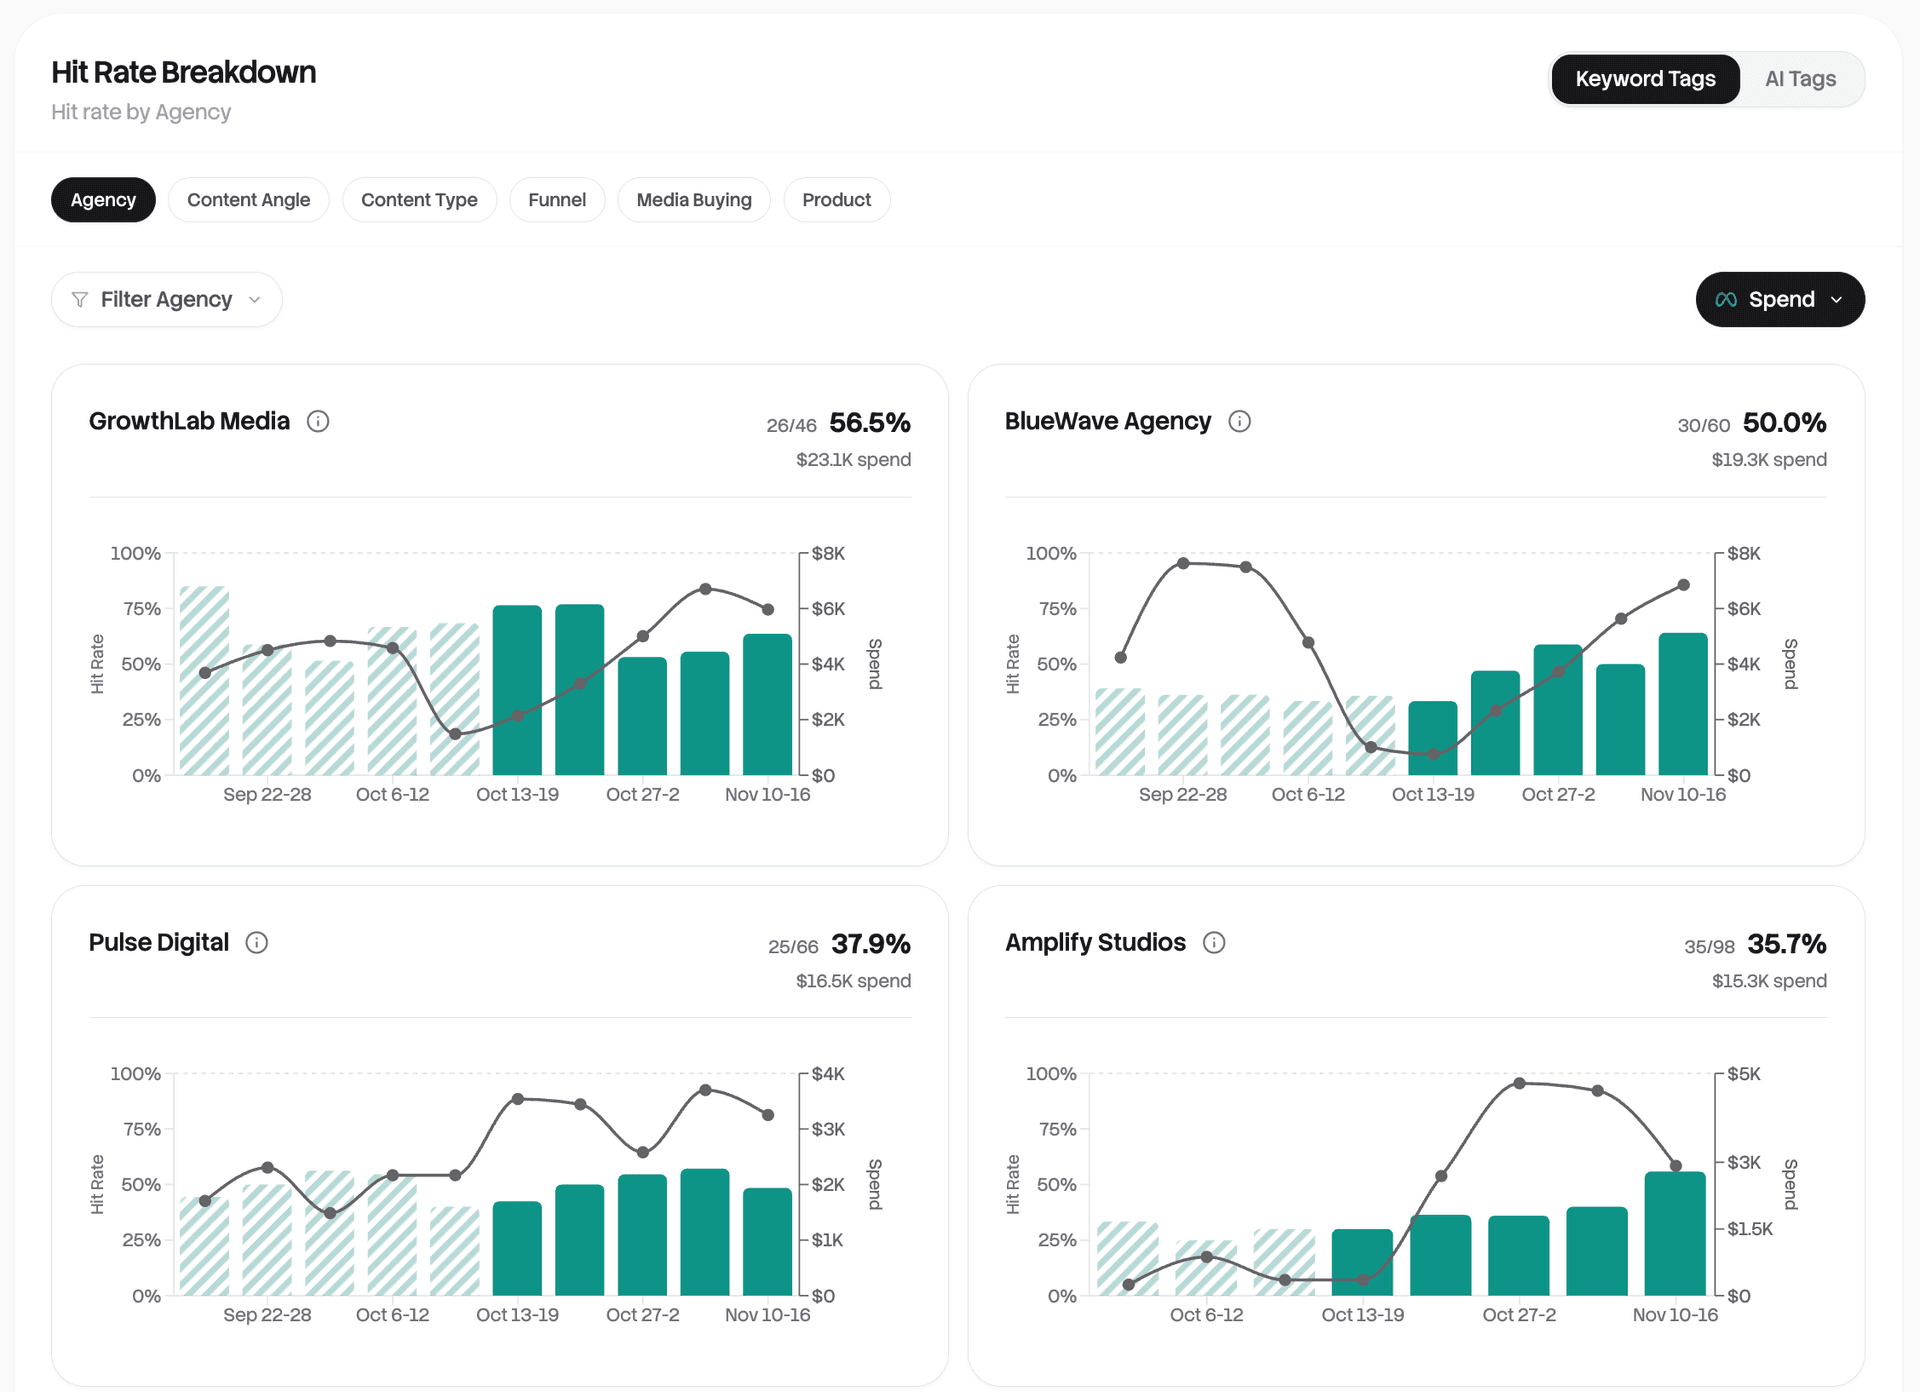Click the chevron on the Spend button
The height and width of the screenshot is (1392, 1920).
(x=1837, y=300)
